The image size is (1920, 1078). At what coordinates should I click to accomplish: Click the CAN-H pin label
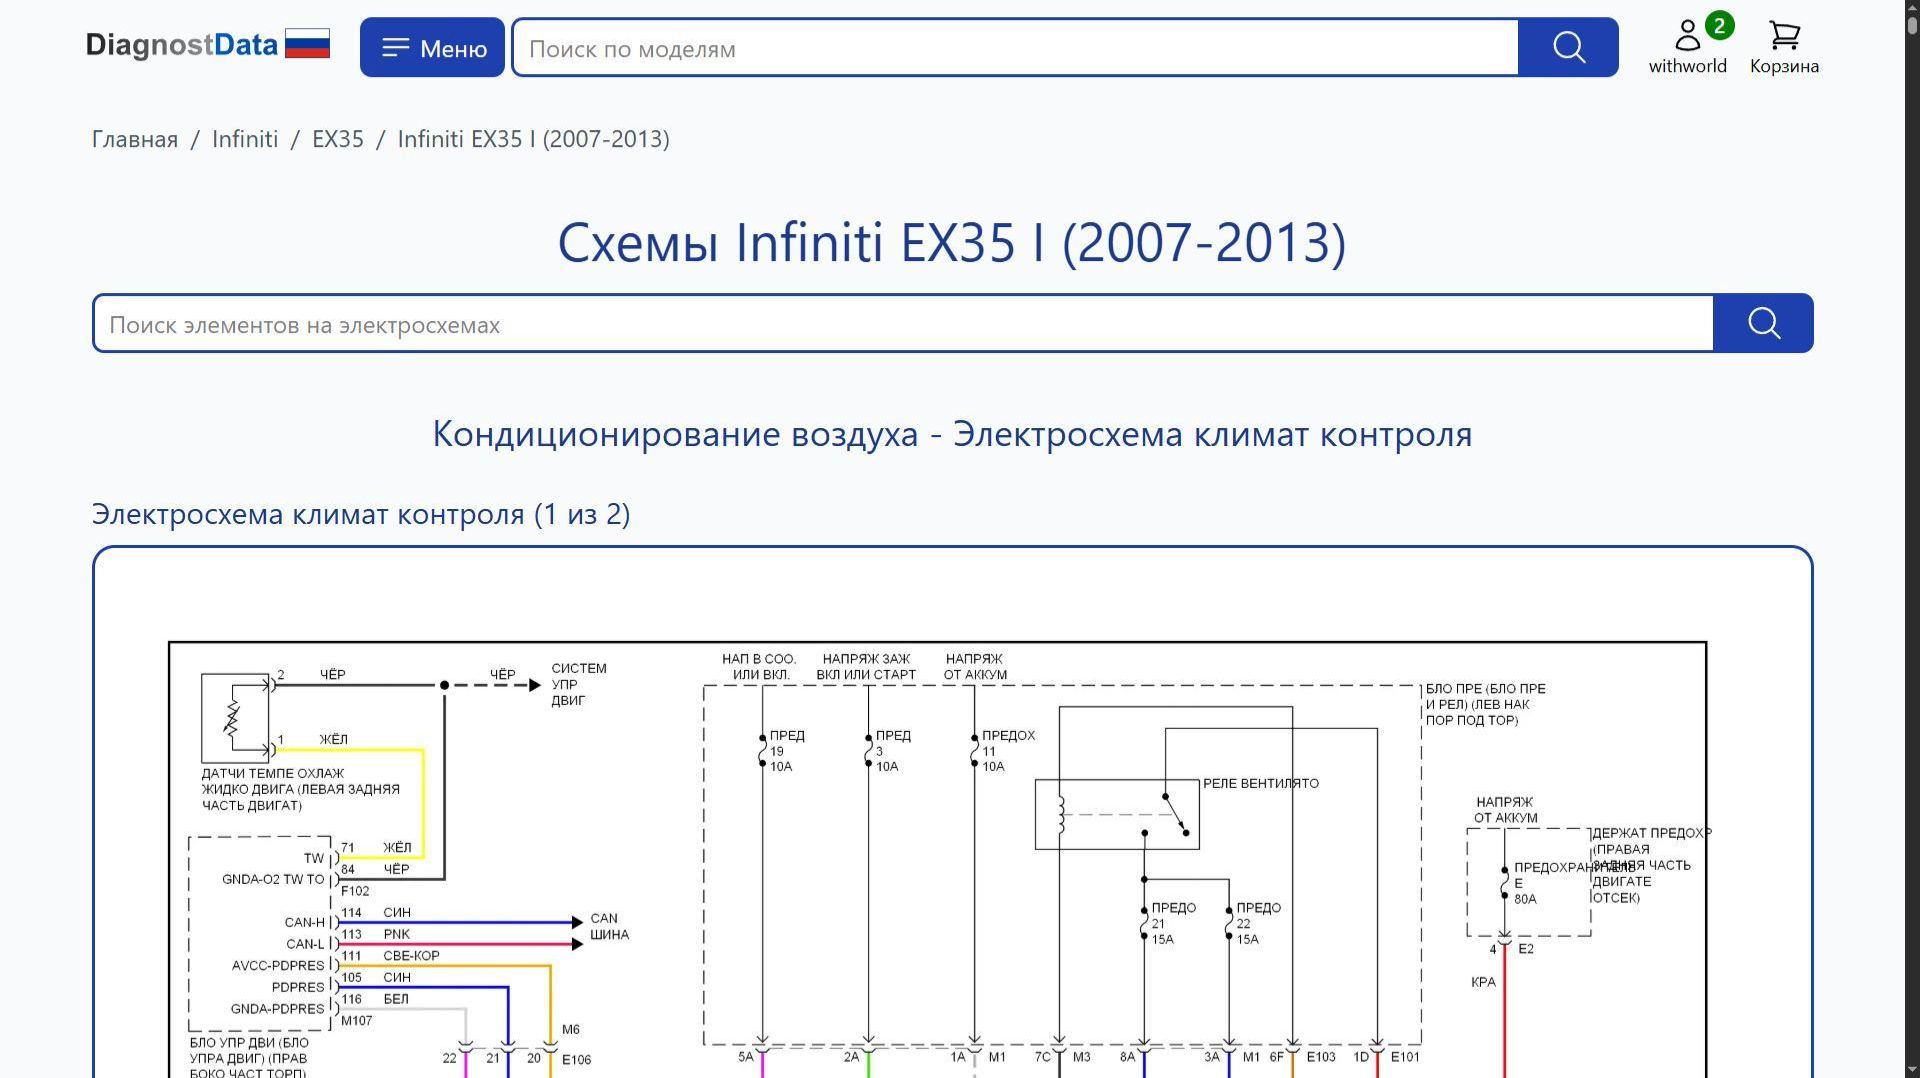[305, 923]
